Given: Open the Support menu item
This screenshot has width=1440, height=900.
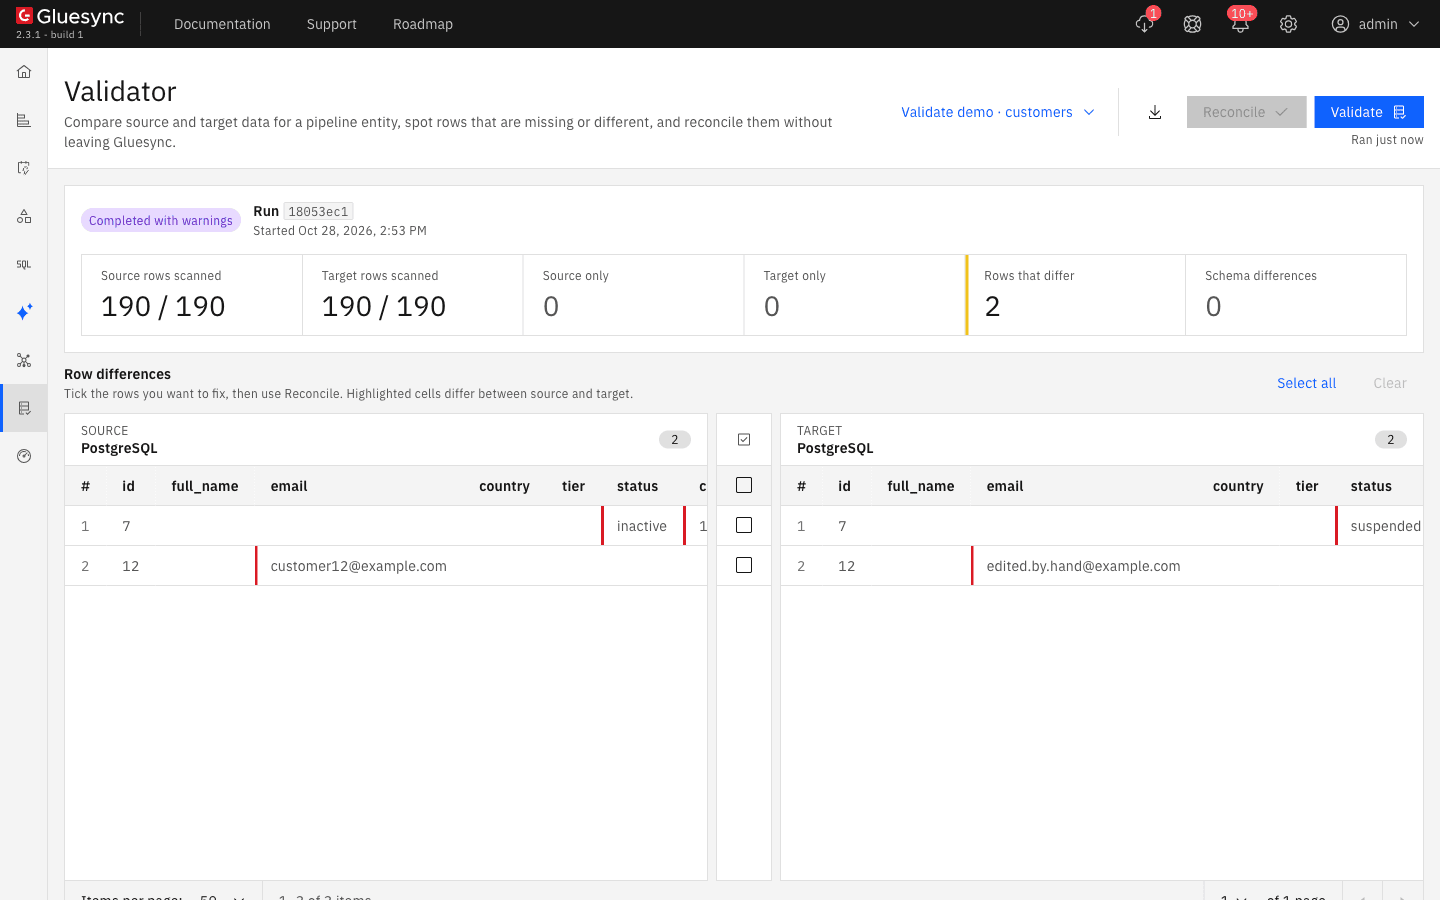Looking at the screenshot, I should point(332,24).
